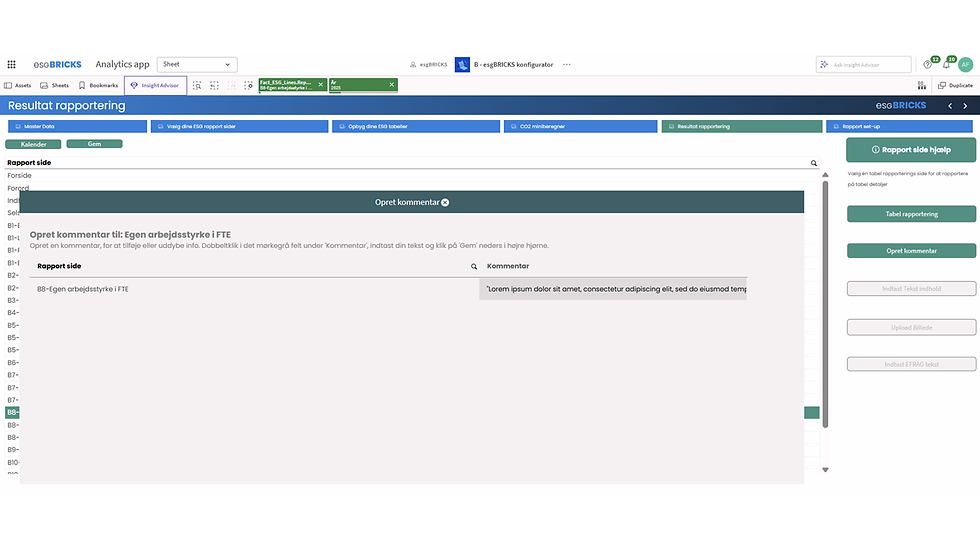This screenshot has width=980, height=551.
Task: Open the Bookmarks panel
Action: tap(98, 86)
